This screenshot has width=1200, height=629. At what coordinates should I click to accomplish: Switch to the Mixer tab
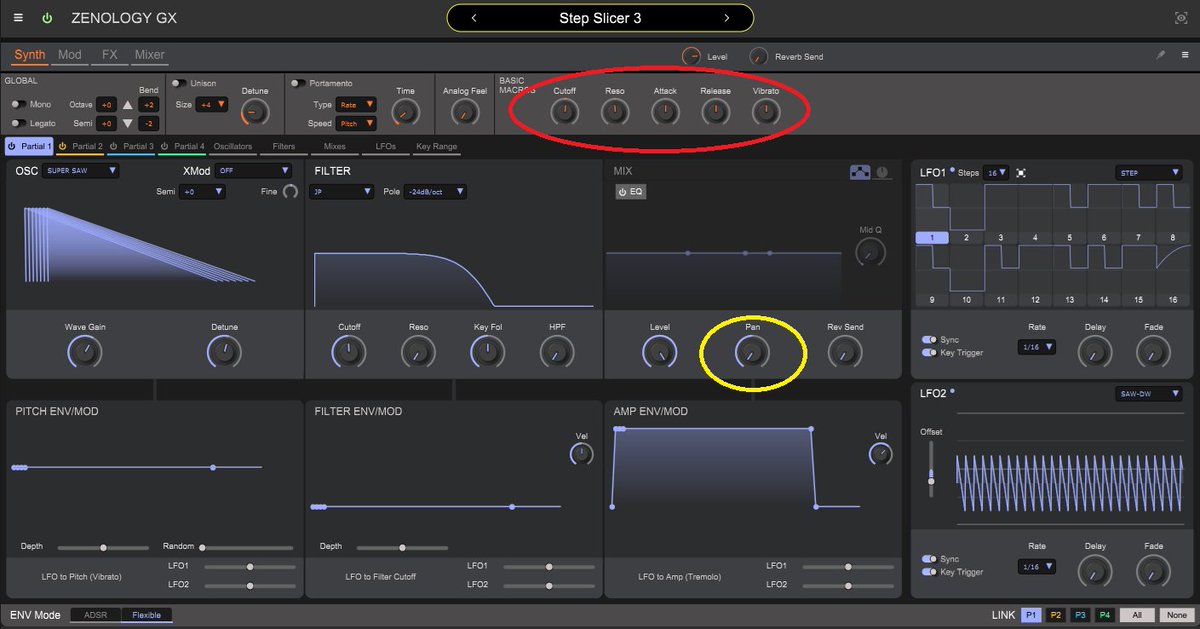(150, 55)
